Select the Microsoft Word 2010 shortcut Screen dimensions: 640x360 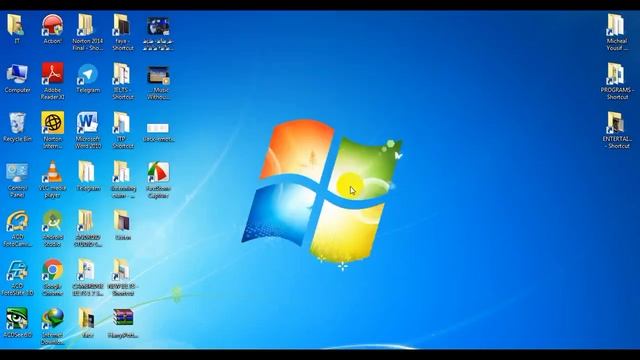pos(87,130)
